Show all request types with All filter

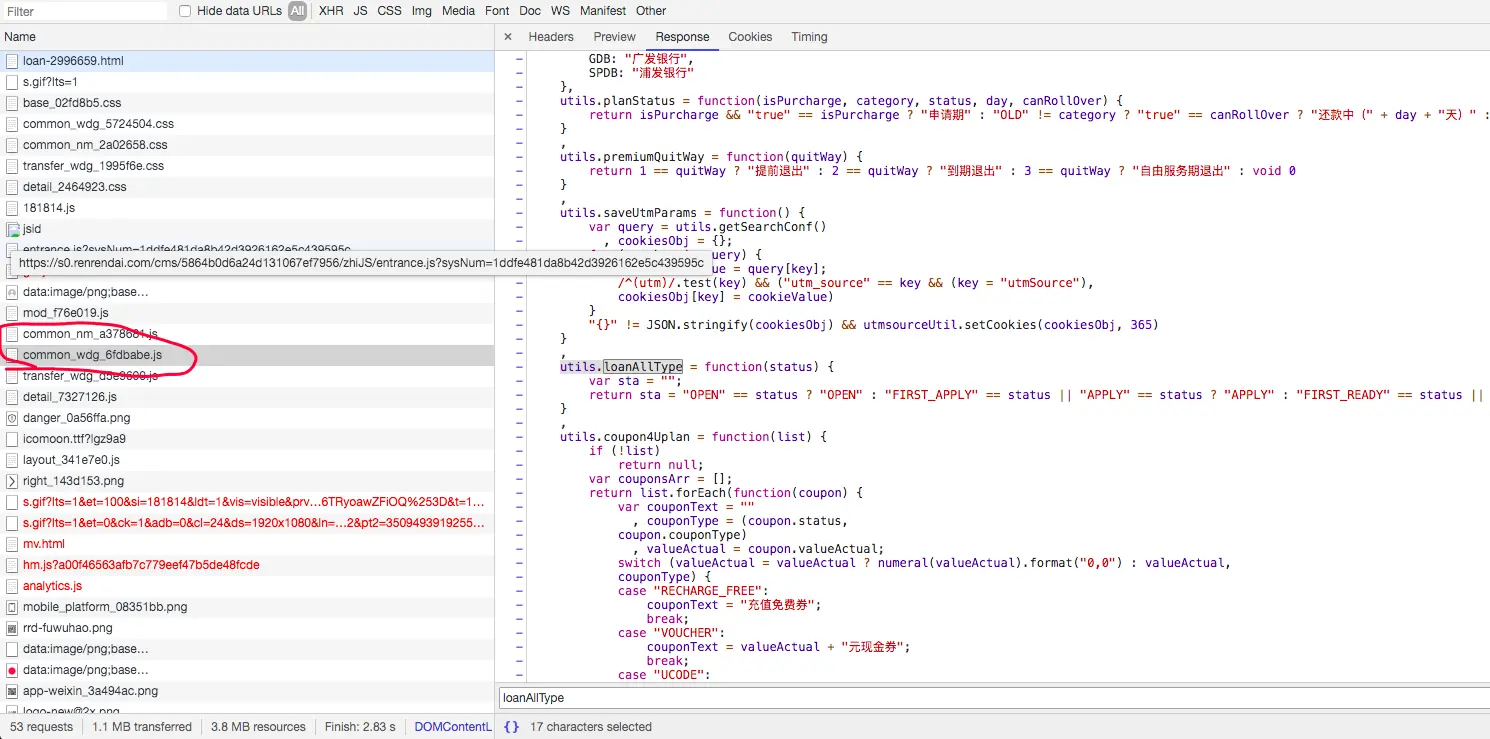(x=297, y=11)
